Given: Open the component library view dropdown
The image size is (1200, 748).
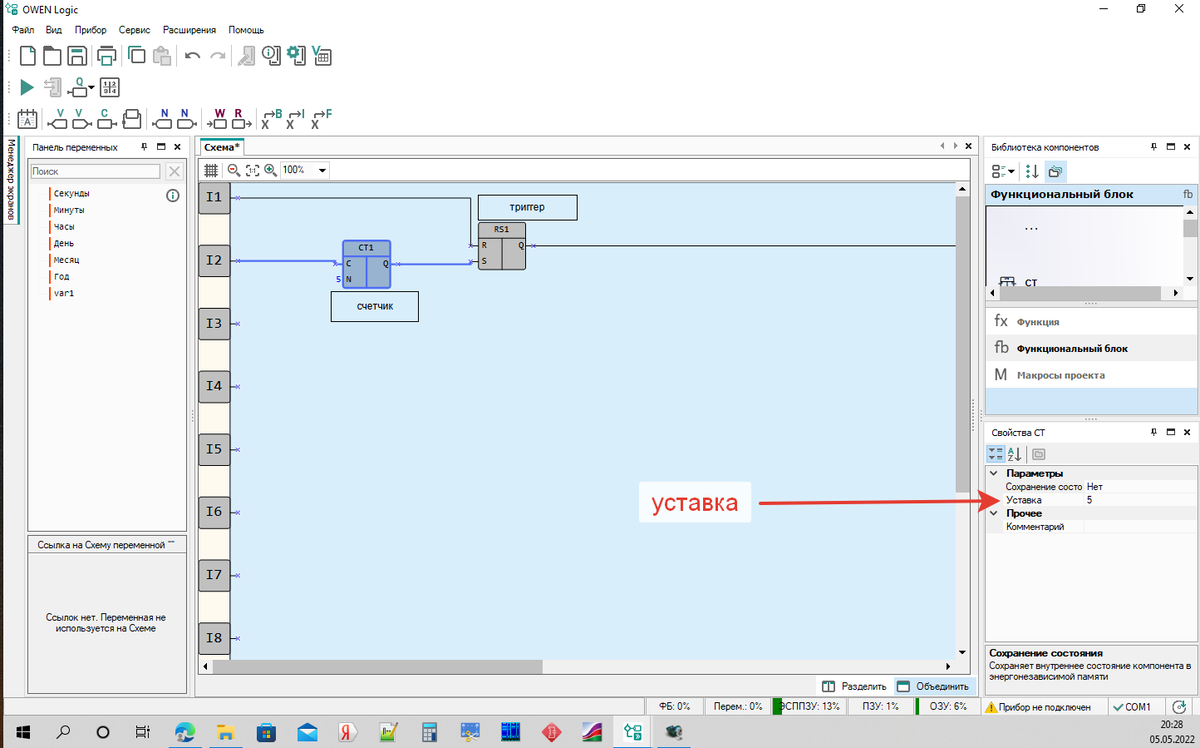Looking at the screenshot, I should tap(1003, 171).
